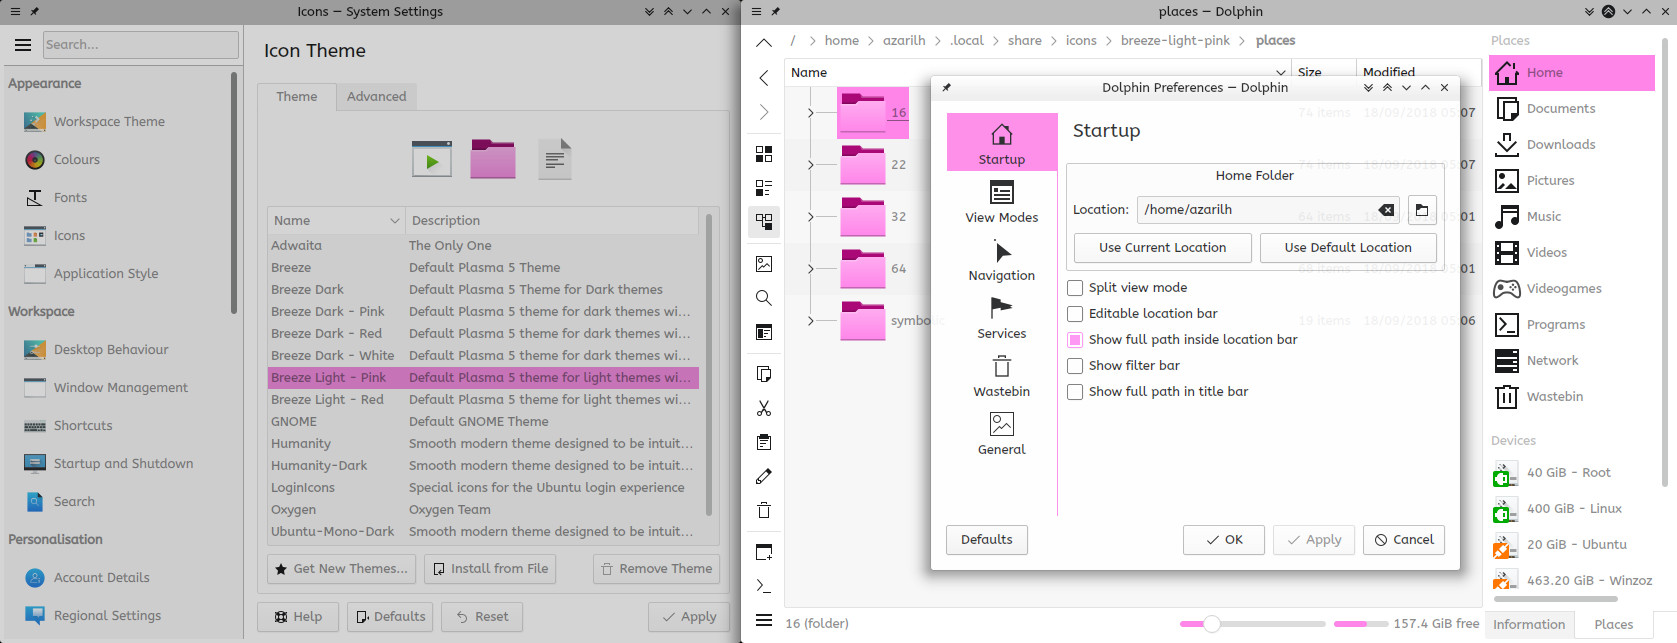This screenshot has width=1677, height=643.
Task: Toggle file previews with the image icon
Action: (764, 264)
